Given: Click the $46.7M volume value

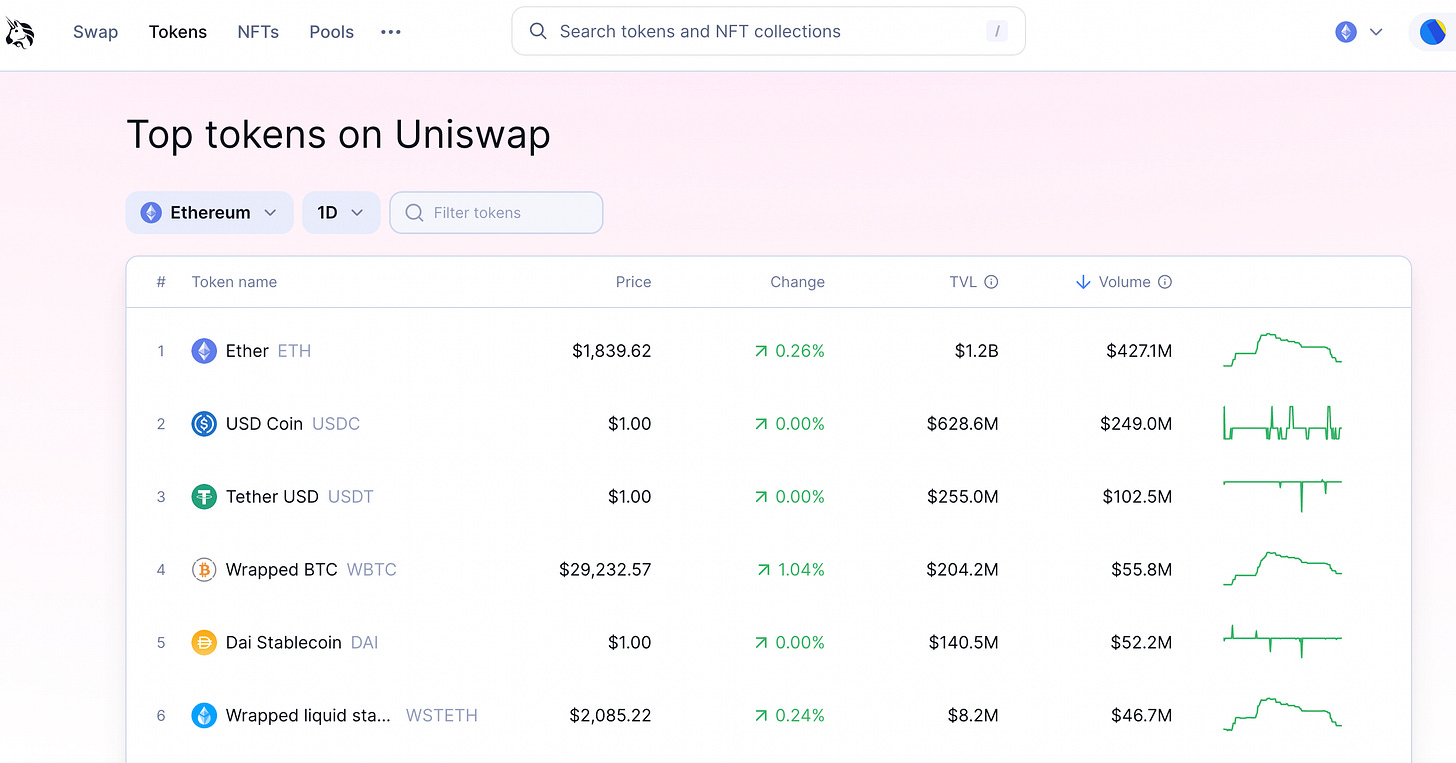Looking at the screenshot, I should click(x=1142, y=716).
